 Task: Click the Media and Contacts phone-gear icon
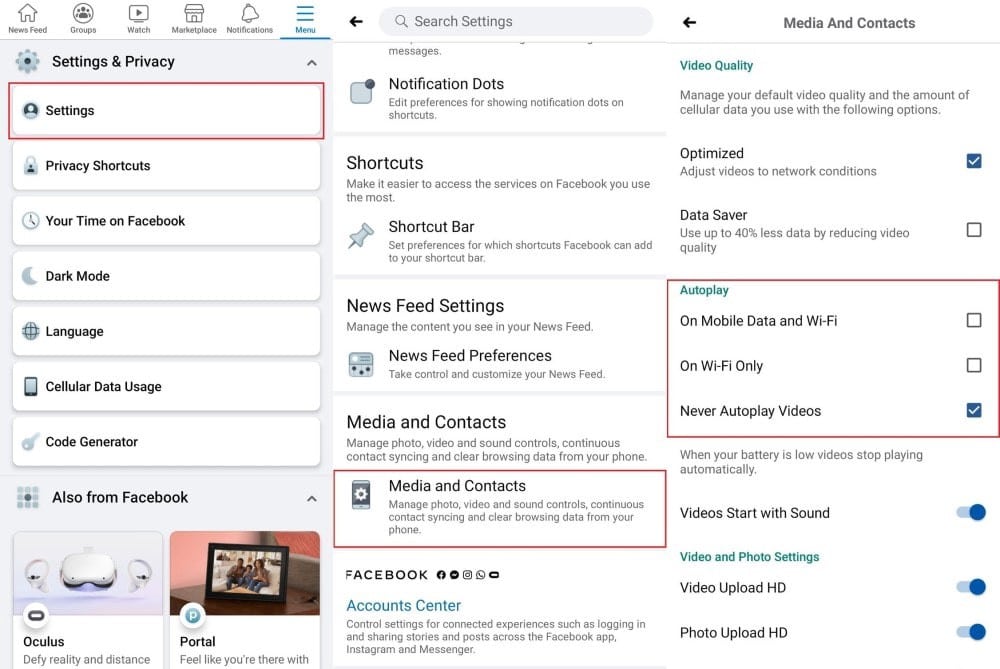[x=361, y=495]
